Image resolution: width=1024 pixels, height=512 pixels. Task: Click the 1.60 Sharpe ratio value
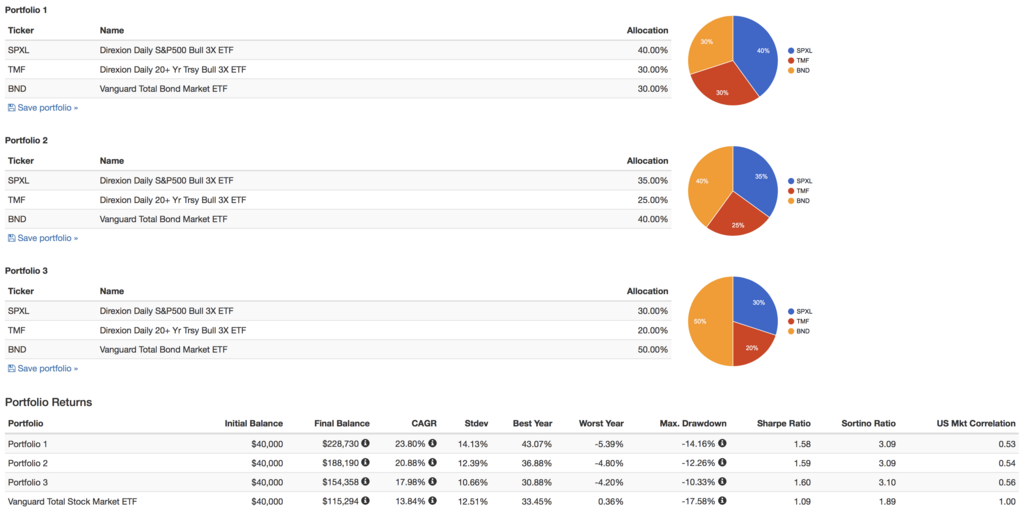click(803, 482)
